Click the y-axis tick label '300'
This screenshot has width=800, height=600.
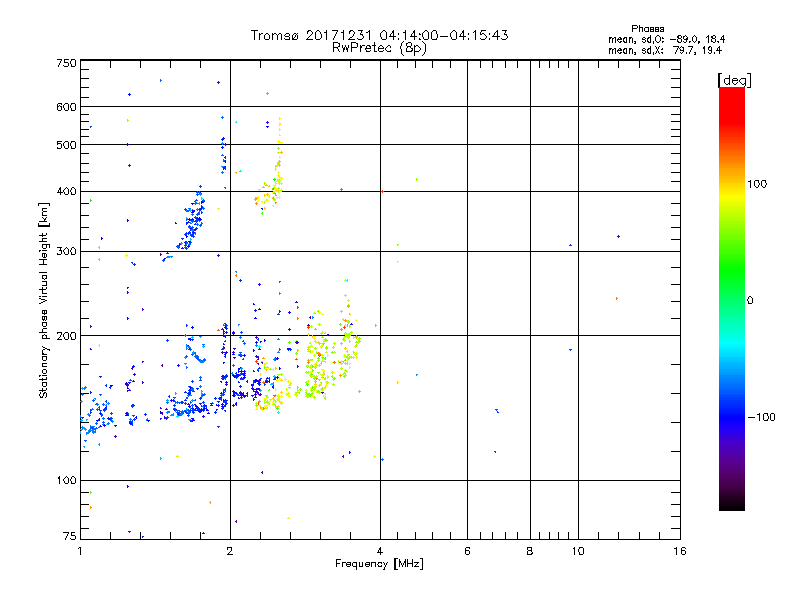pos(66,251)
